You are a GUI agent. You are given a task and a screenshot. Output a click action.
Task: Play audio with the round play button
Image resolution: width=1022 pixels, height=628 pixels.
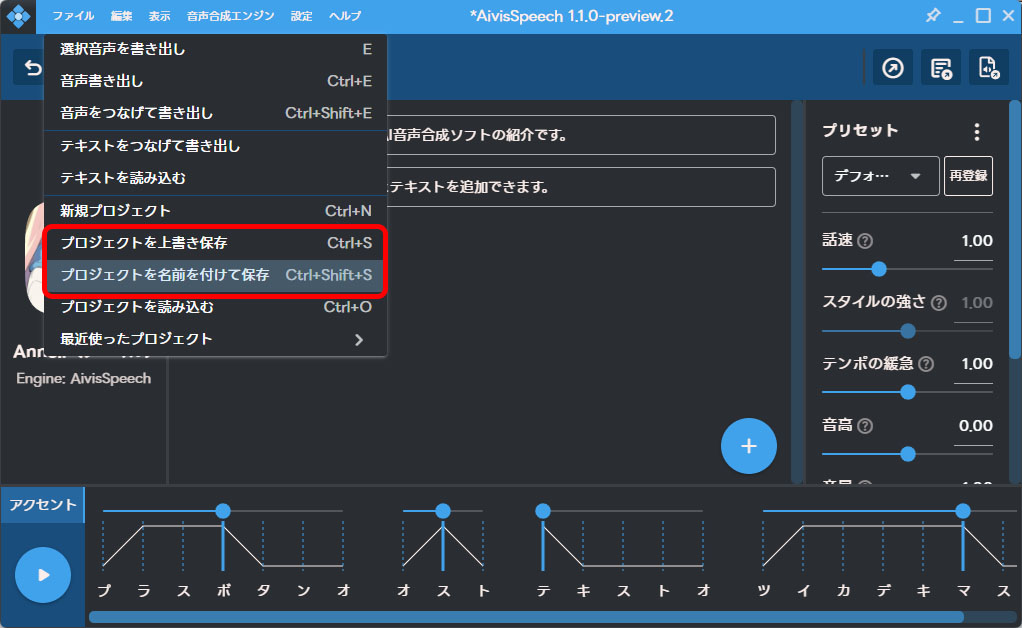click(x=43, y=575)
